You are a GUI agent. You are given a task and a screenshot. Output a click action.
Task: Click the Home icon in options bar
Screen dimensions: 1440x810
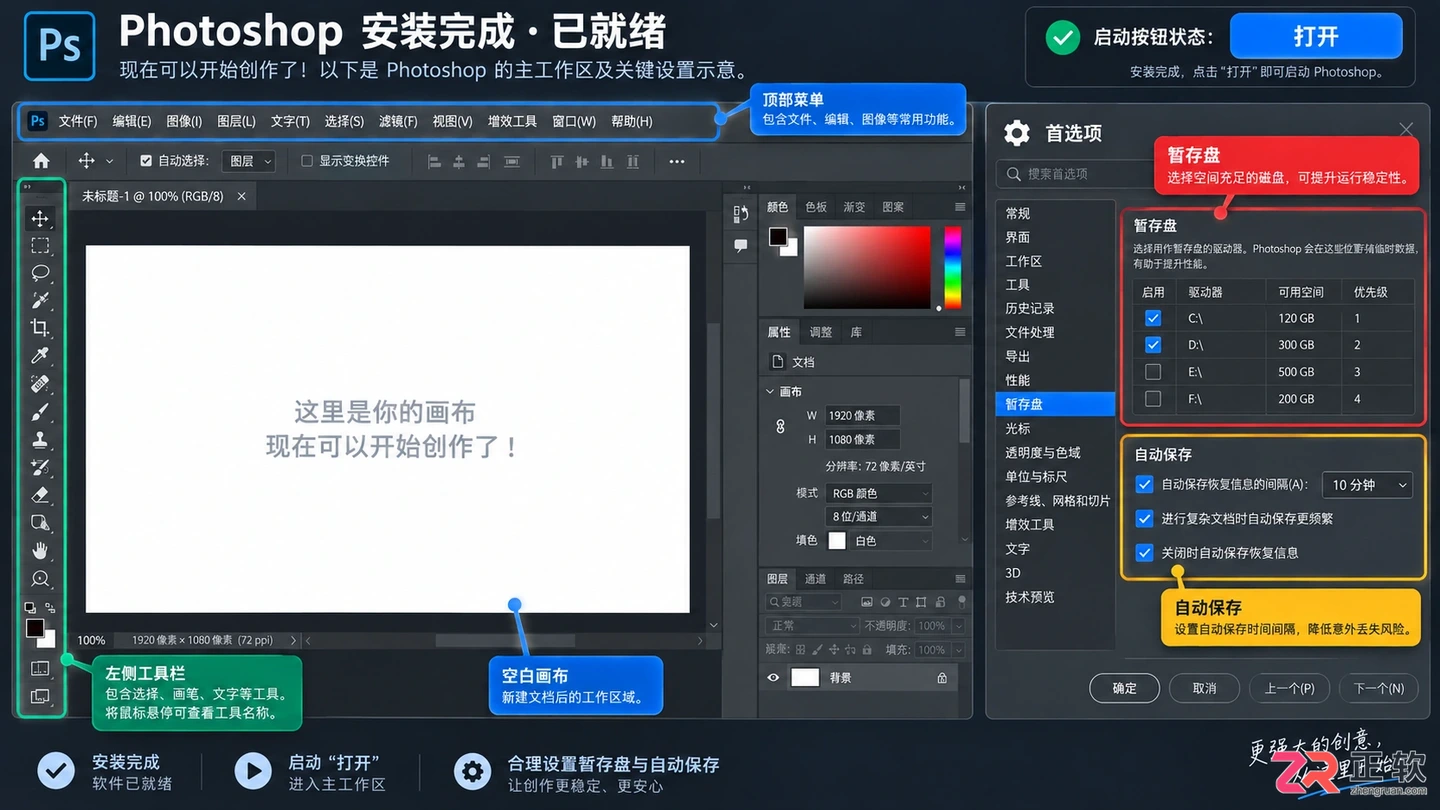click(41, 161)
